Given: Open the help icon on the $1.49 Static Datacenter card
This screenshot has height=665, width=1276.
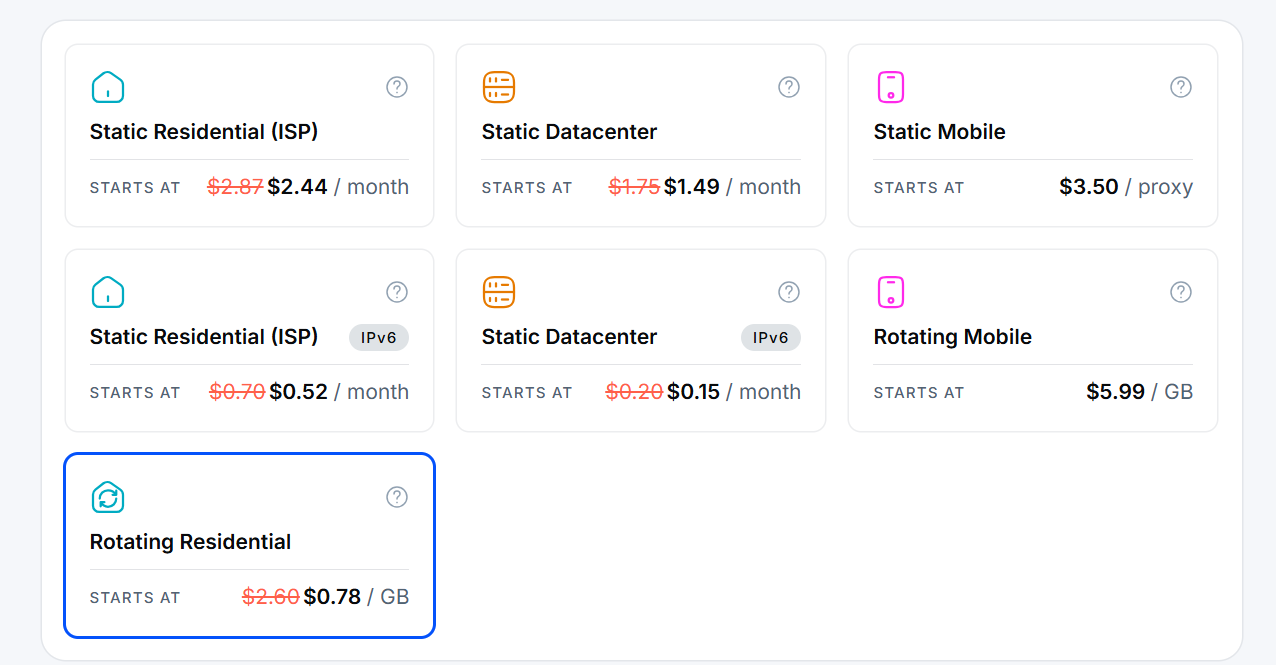Looking at the screenshot, I should tap(789, 87).
